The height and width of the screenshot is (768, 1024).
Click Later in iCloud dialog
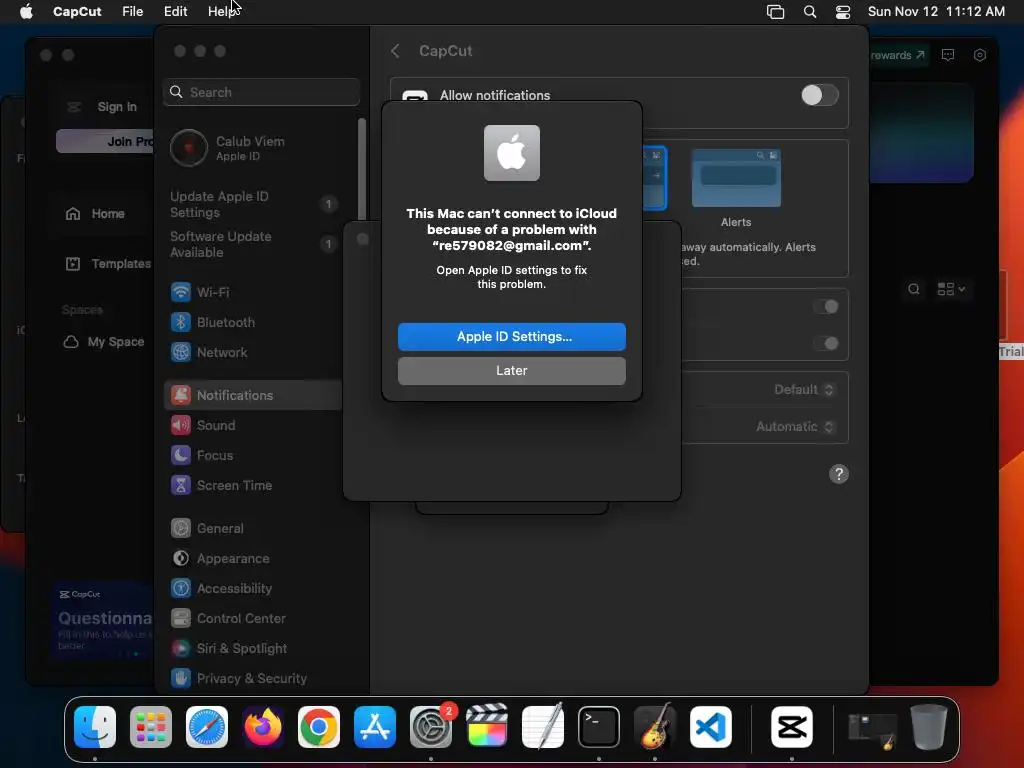click(512, 370)
